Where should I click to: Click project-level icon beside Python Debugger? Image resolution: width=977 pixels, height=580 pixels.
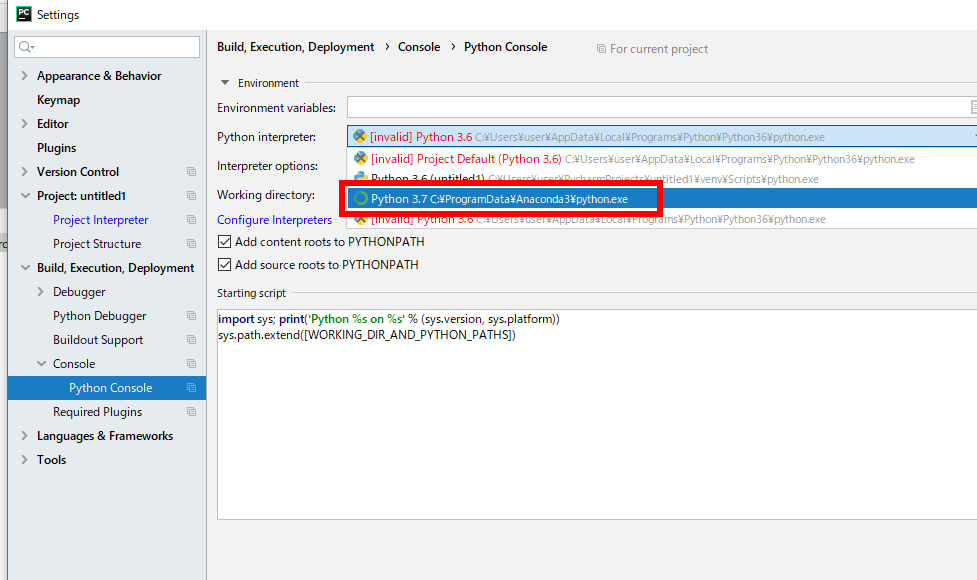[191, 316]
